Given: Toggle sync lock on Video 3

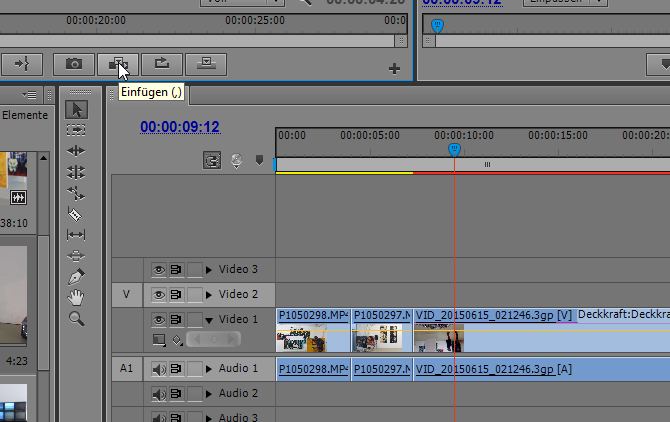Looking at the screenshot, I should (x=176, y=270).
